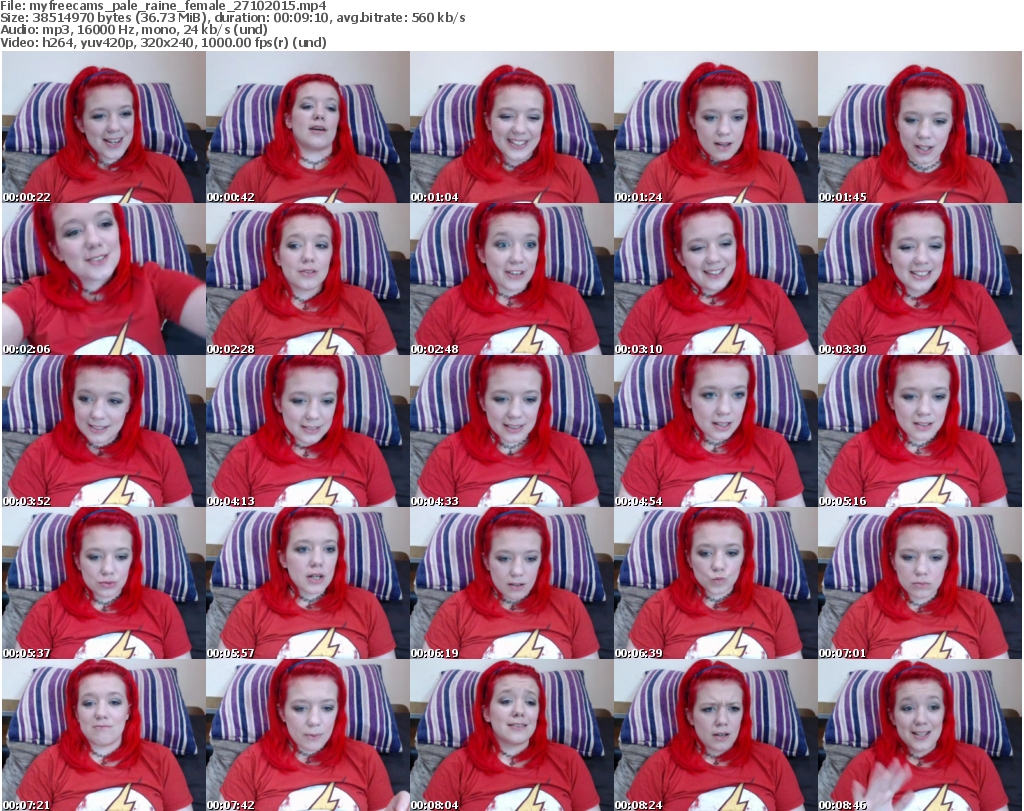Click the thumbnail marked 00:08:46
The height and width of the screenshot is (811, 1024).
pyautogui.click(x=920, y=735)
